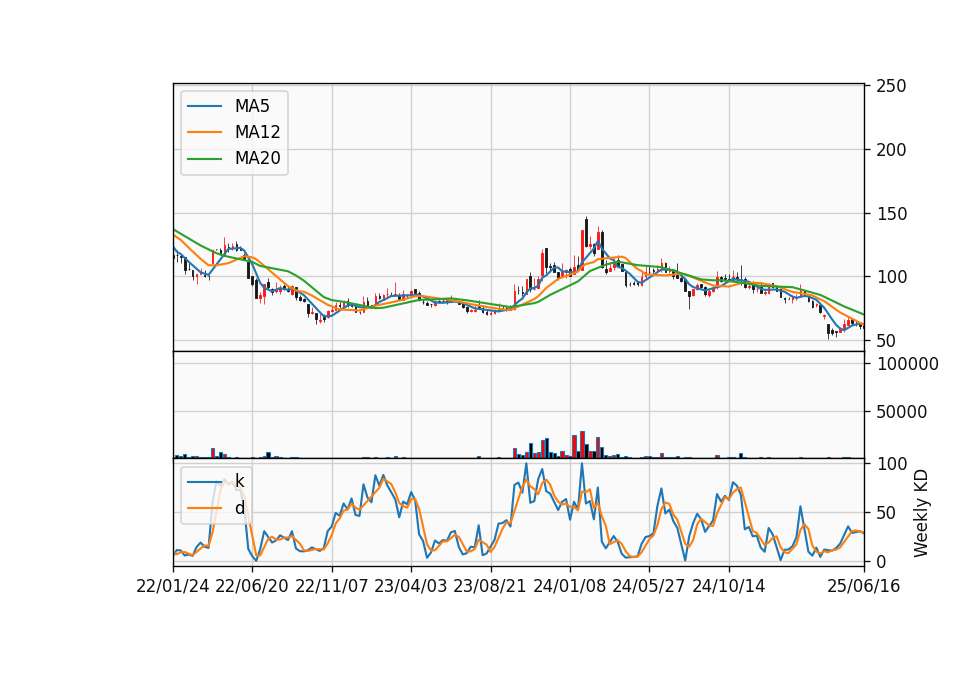Click the k legend label in KD panel
Screen dimensions: 960x690
(239, 481)
